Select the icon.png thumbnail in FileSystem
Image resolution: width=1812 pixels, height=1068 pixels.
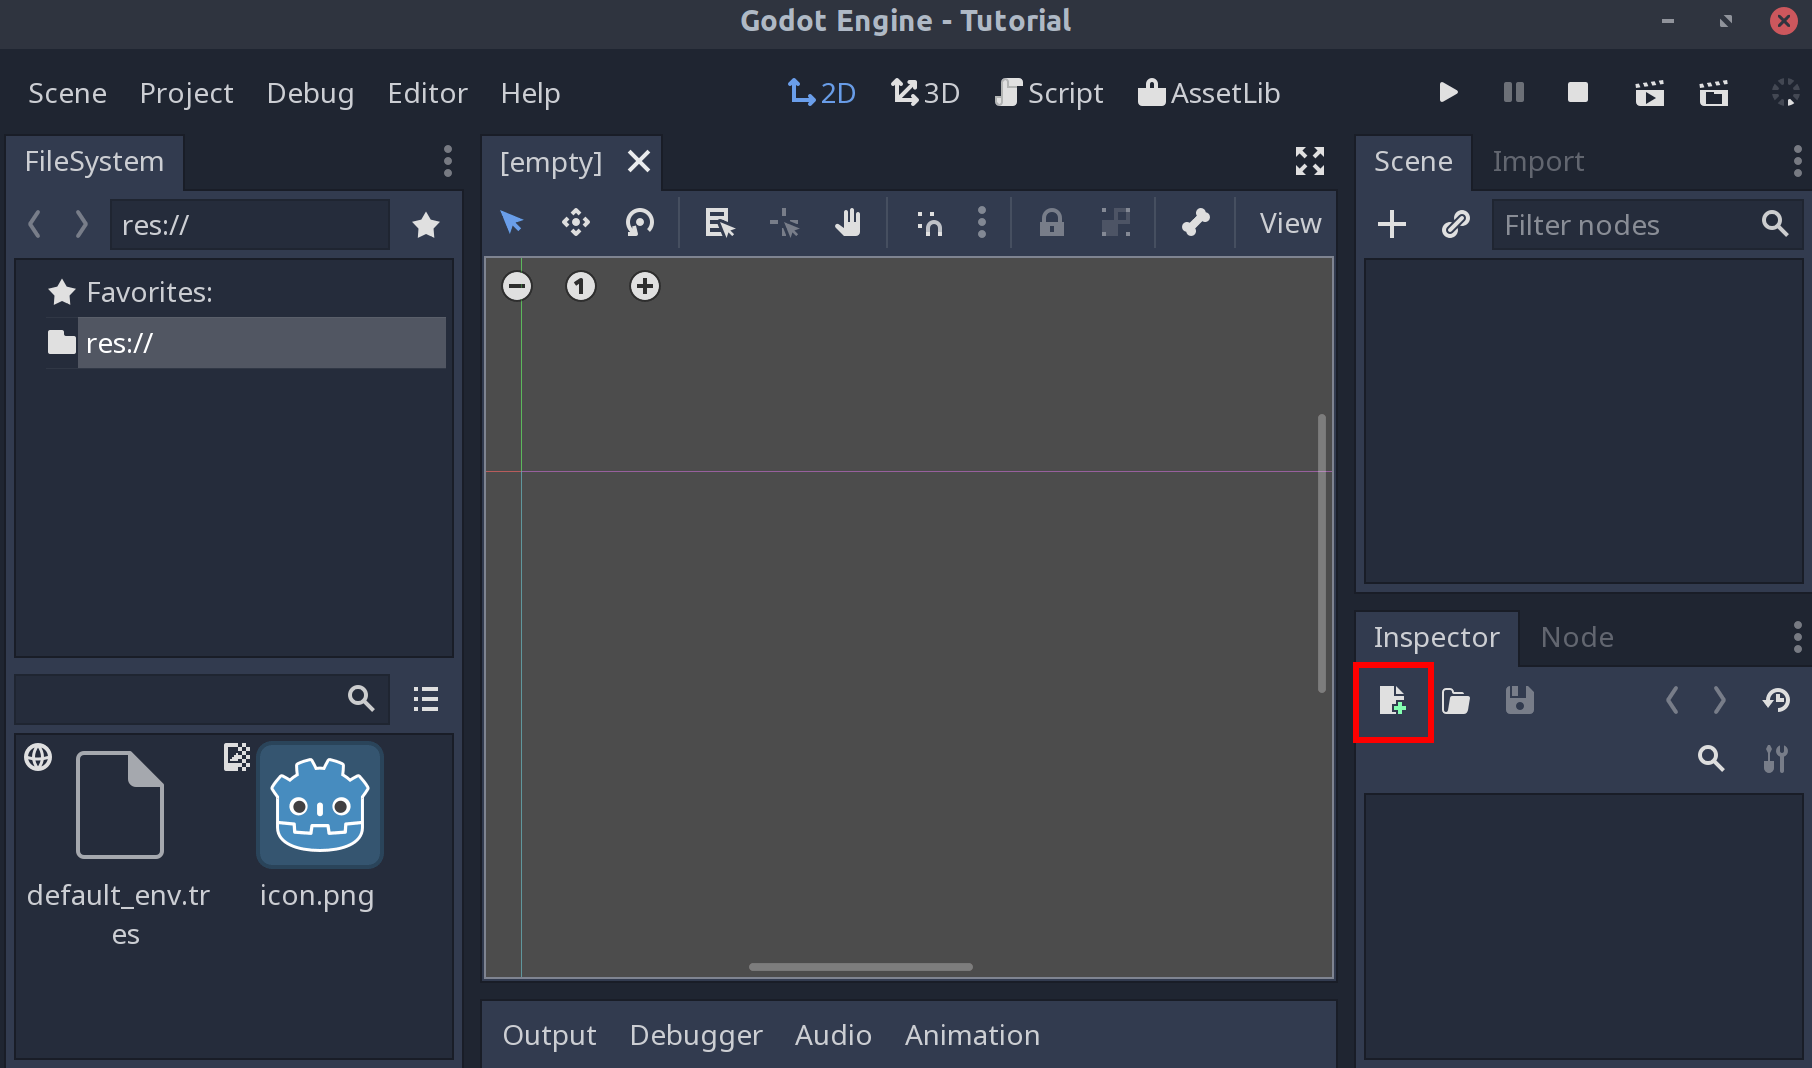318,805
